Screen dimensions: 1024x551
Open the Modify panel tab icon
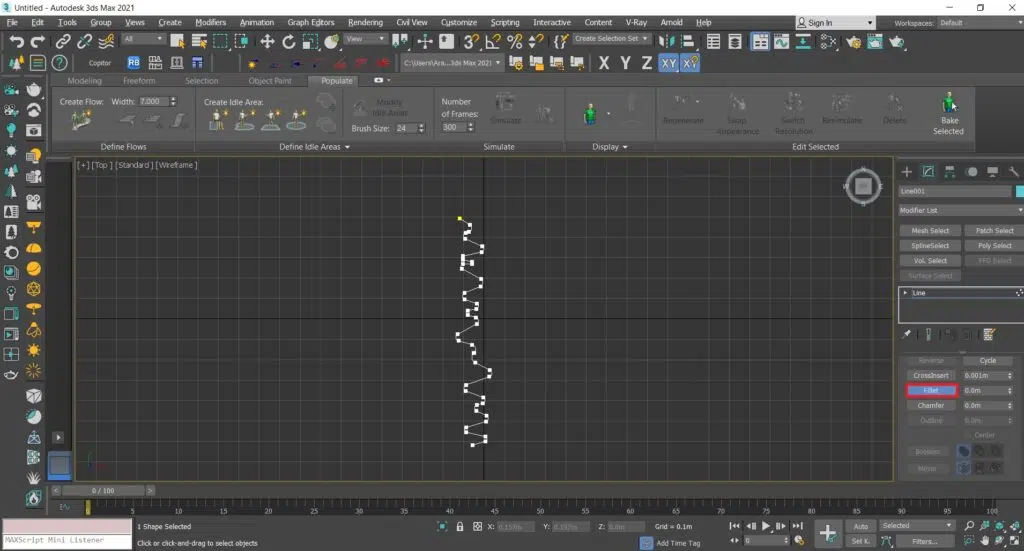click(x=928, y=172)
